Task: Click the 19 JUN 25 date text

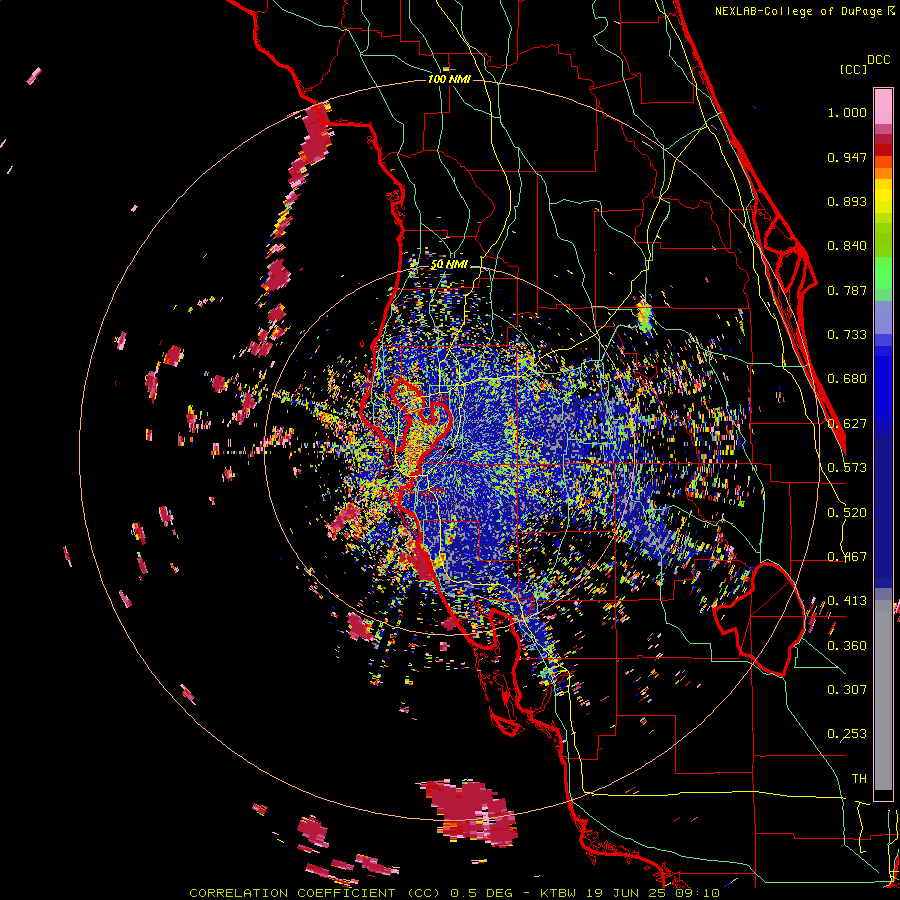Action: 626,893
